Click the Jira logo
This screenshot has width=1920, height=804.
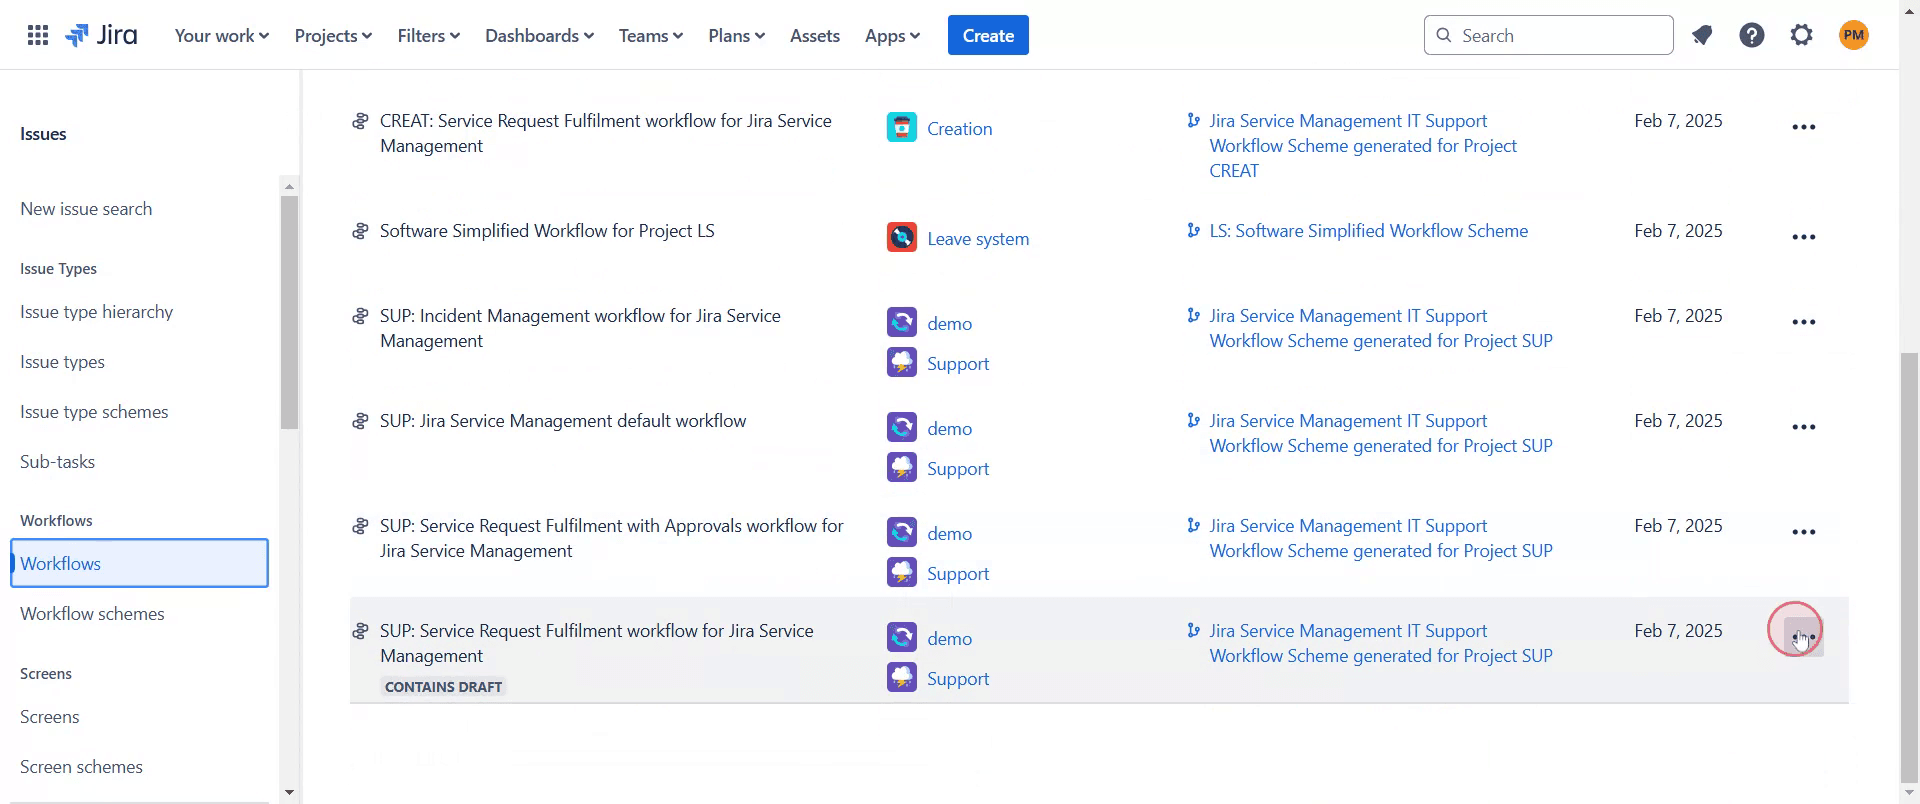coord(101,36)
